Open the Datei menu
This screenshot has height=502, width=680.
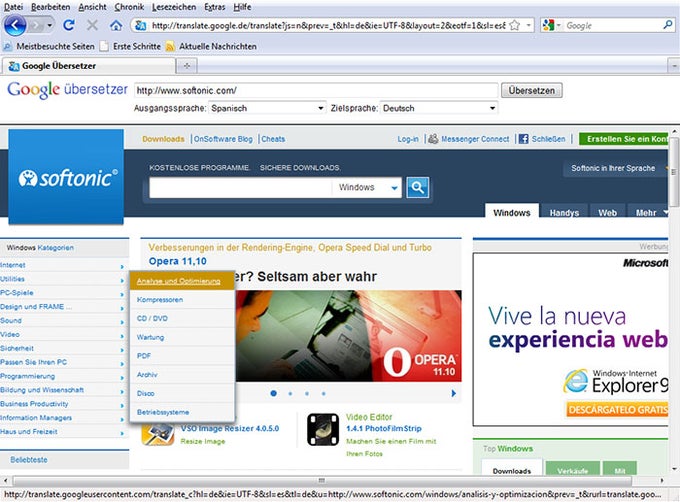point(13,7)
